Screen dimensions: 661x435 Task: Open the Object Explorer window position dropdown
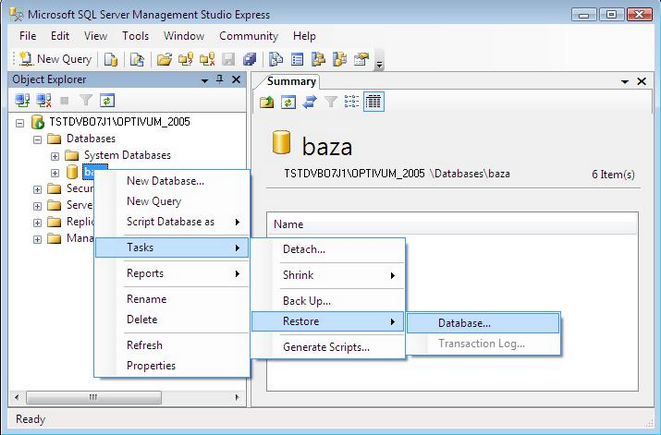click(x=205, y=80)
